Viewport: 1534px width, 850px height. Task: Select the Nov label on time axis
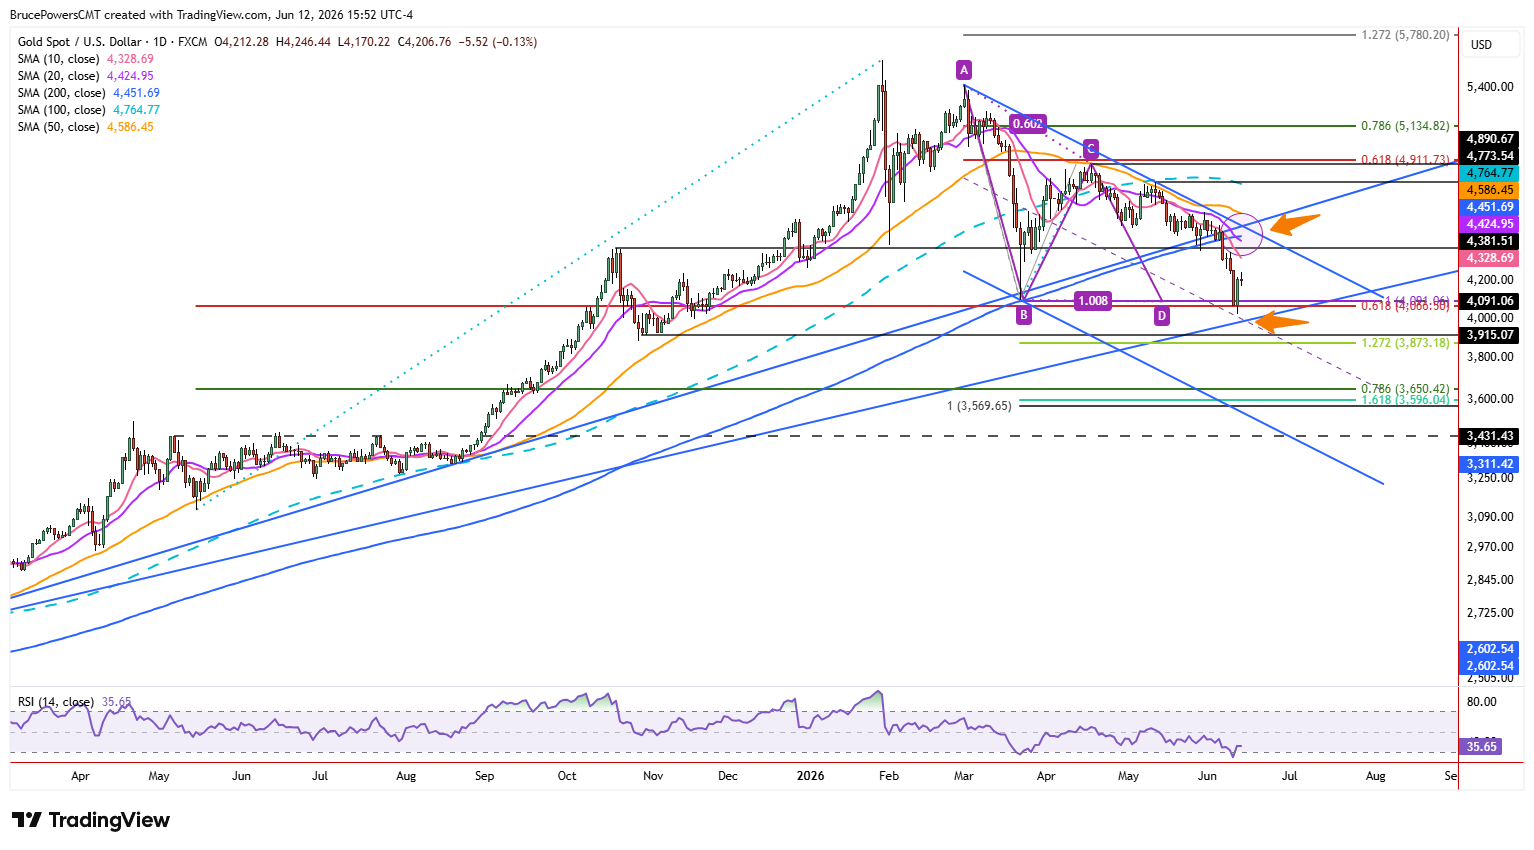[x=653, y=776]
